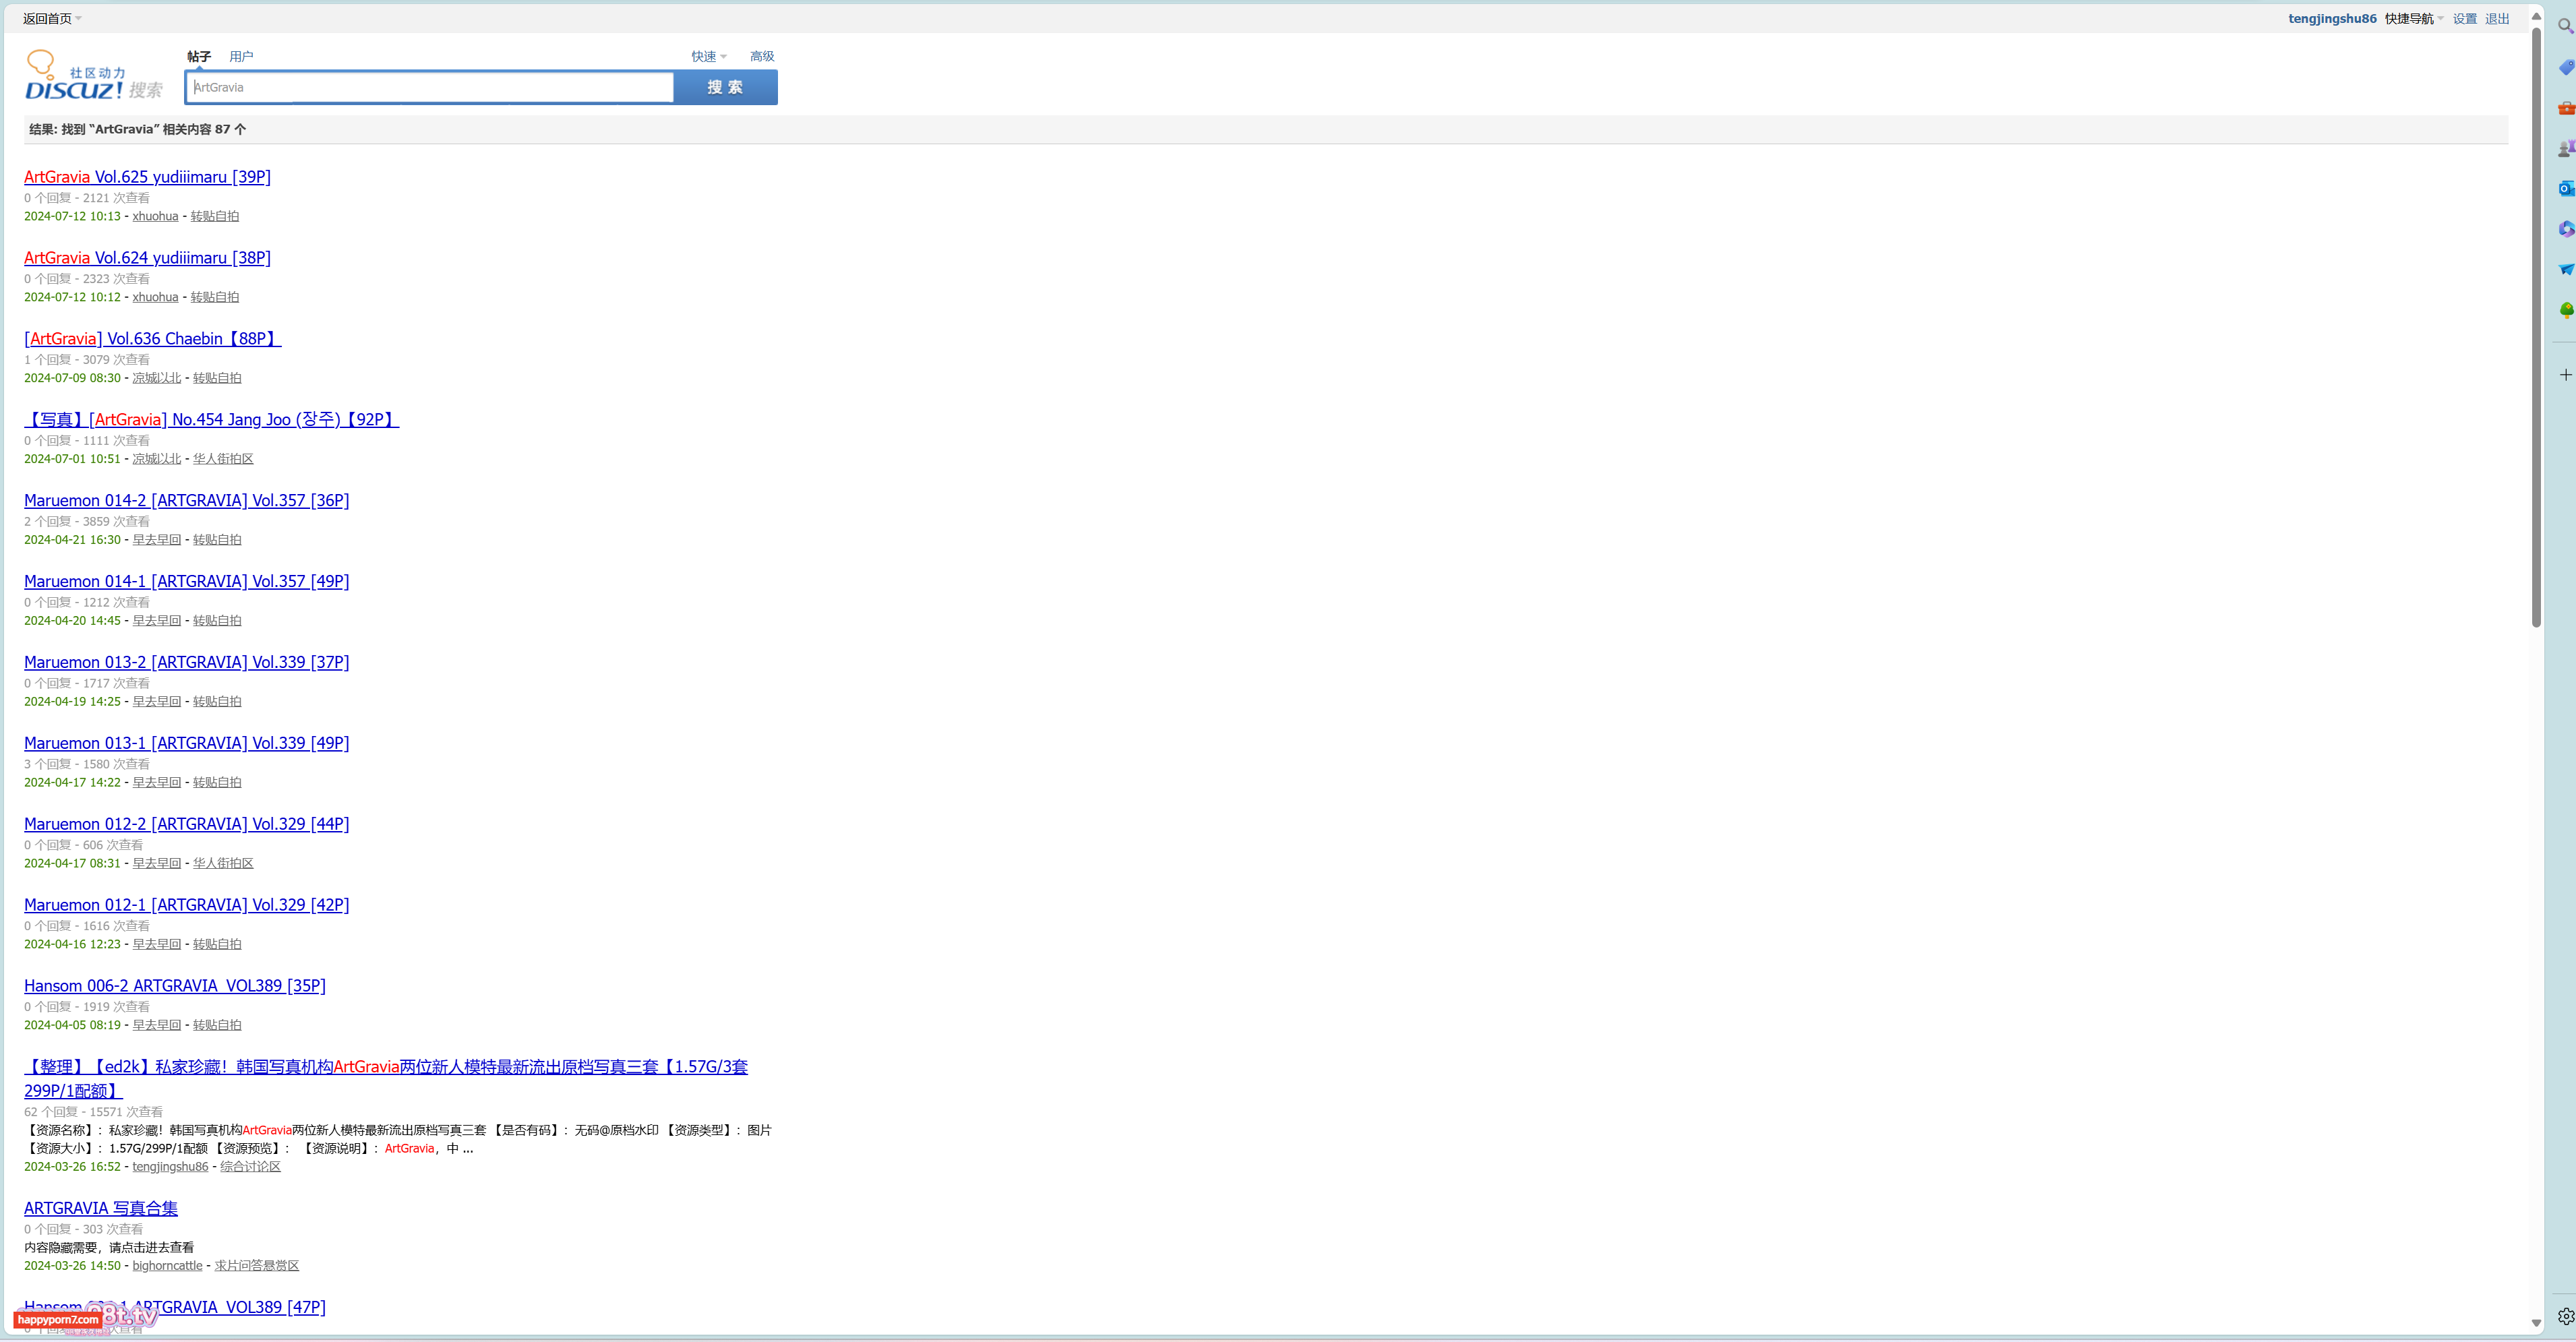The width and height of the screenshot is (2576, 1342).
Task: Open ARTGRAVIA 写真合集 thread
Action: [101, 1209]
